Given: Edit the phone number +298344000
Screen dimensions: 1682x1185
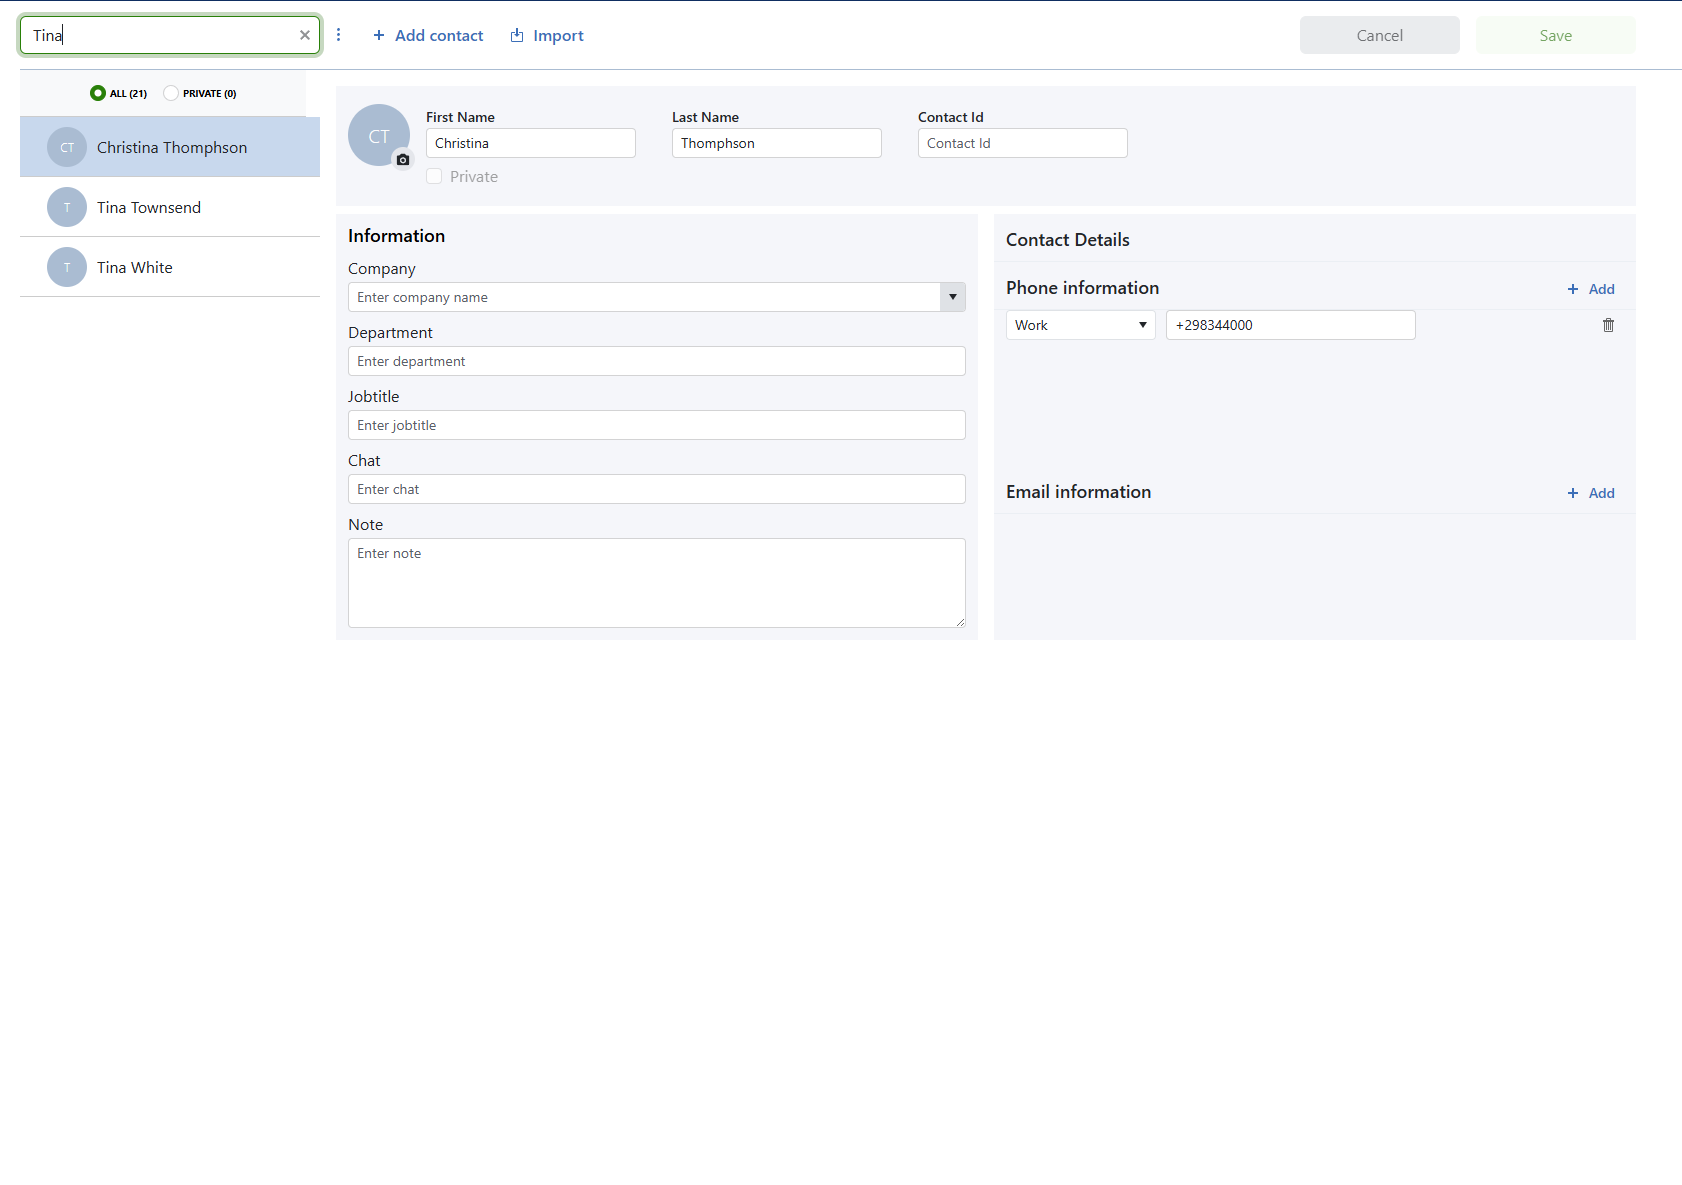Looking at the screenshot, I should coord(1291,325).
